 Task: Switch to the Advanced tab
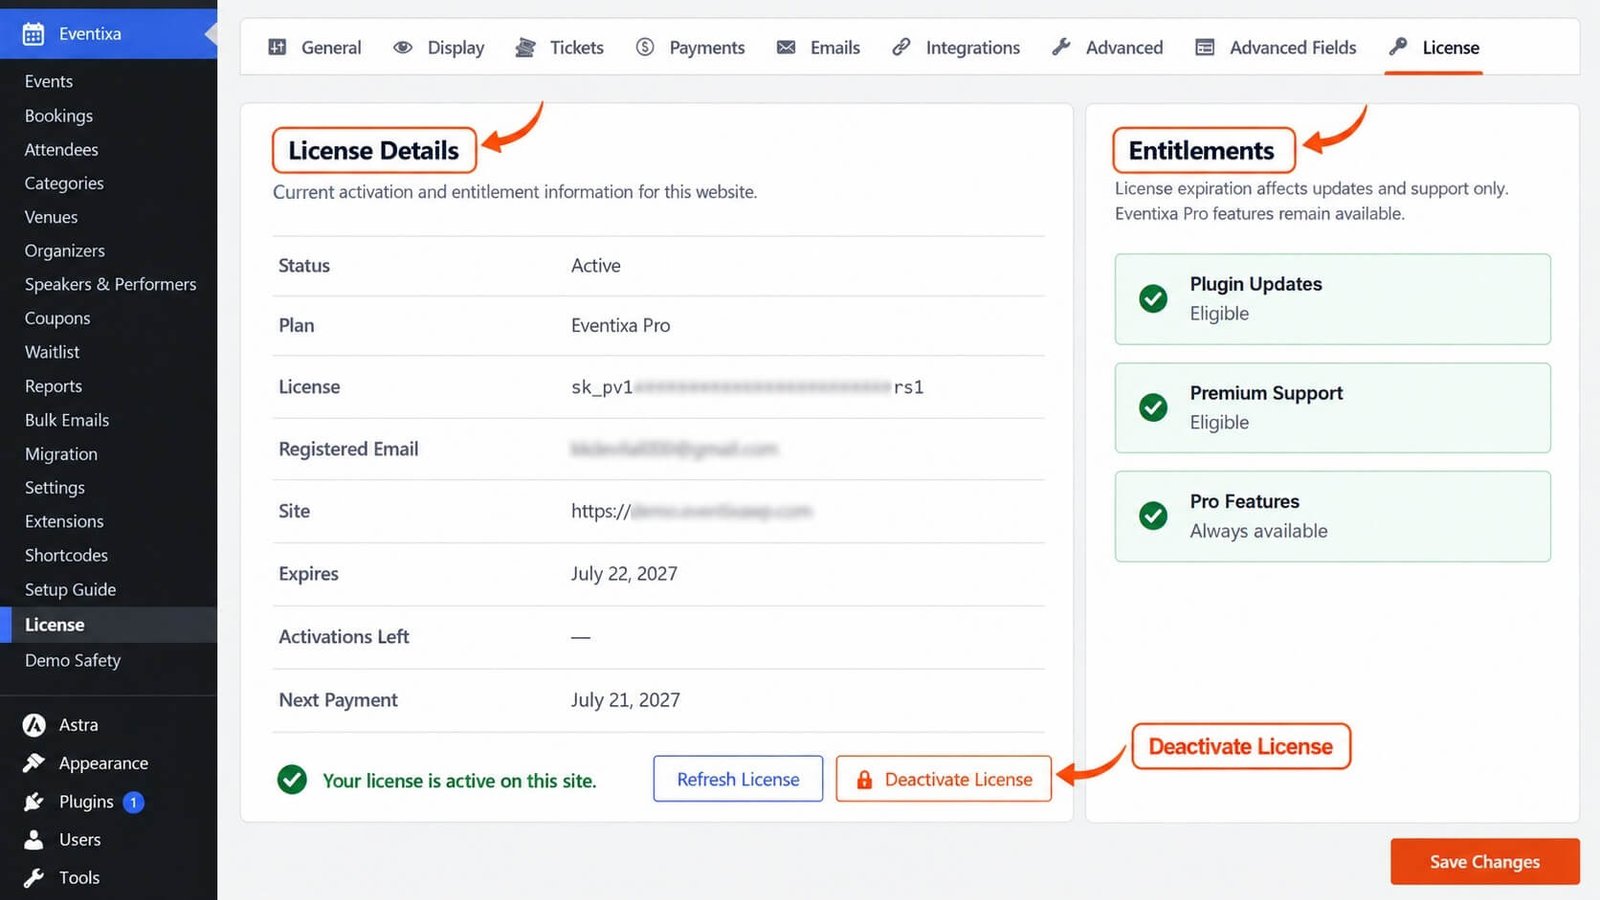pyautogui.click(x=1108, y=47)
